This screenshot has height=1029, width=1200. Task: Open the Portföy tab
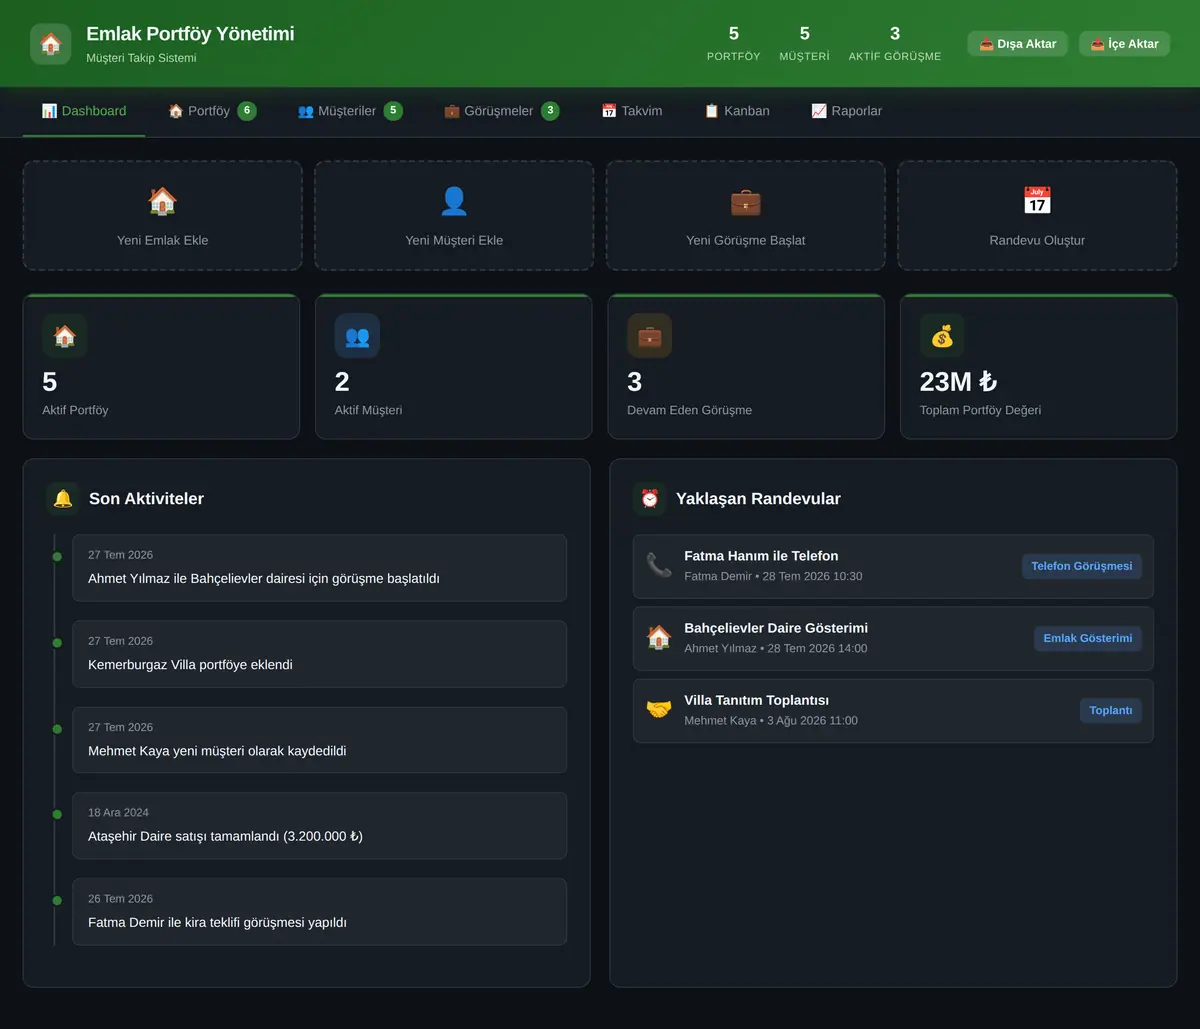(212, 111)
